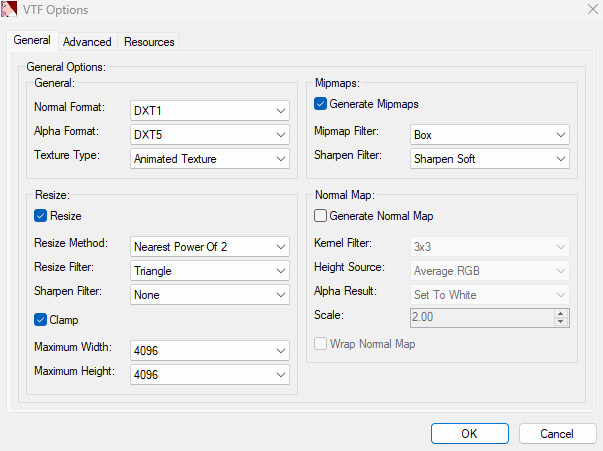The image size is (603, 451).
Task: Select the General tab
Action: 32,41
